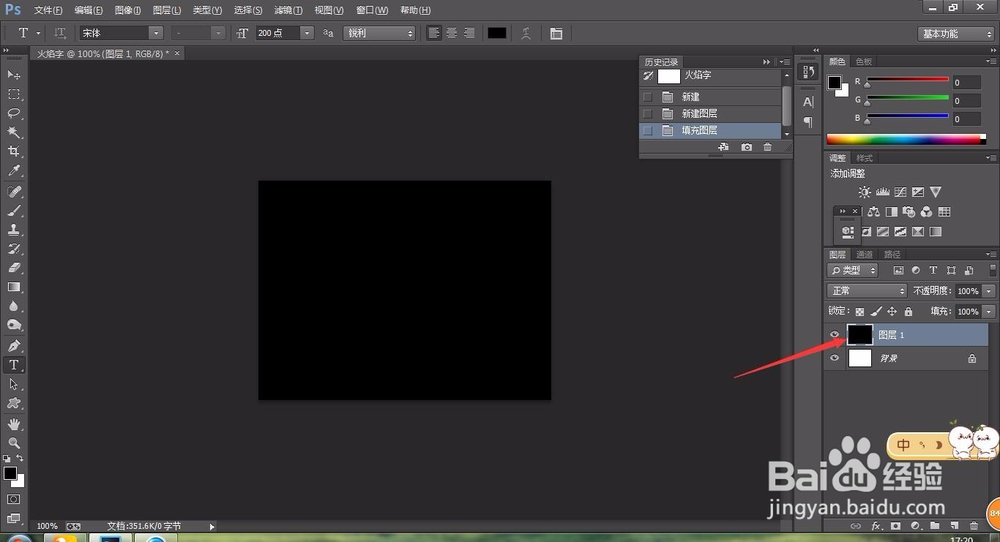Select the Healing Brush tool
1000x542 pixels.
tap(13, 192)
